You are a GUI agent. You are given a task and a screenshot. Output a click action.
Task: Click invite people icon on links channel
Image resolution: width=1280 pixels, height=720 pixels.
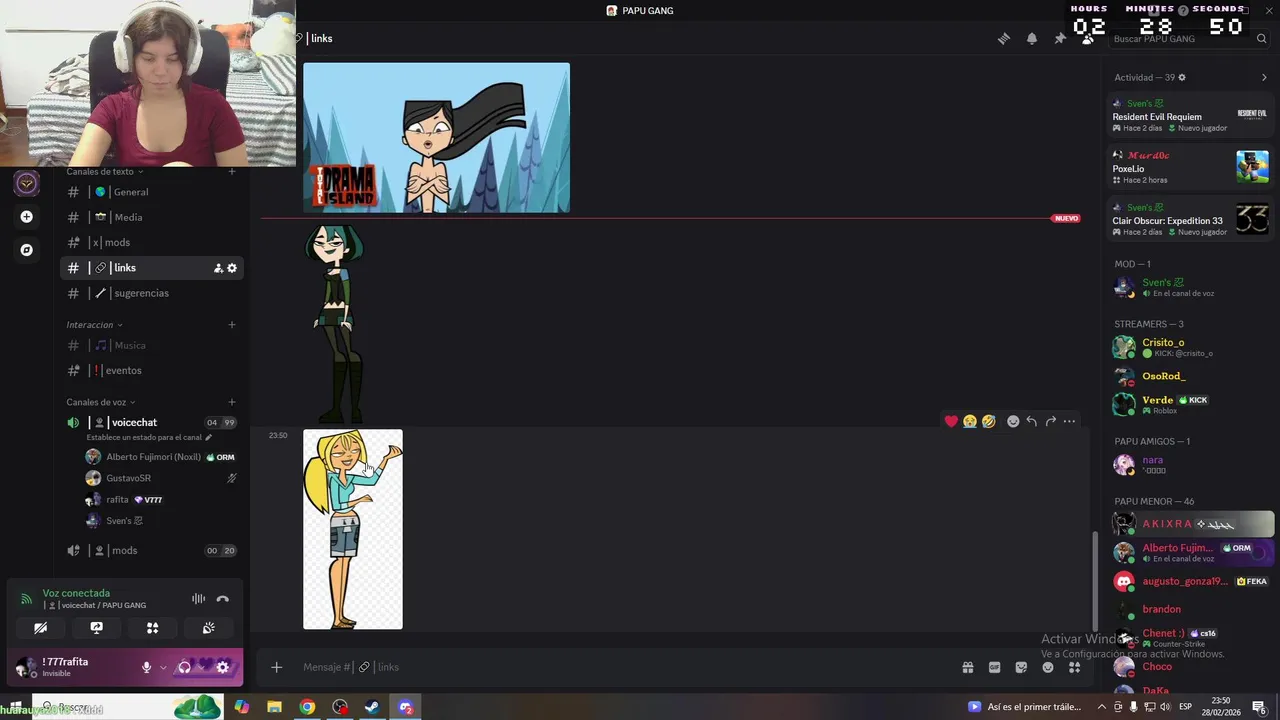pos(218,268)
